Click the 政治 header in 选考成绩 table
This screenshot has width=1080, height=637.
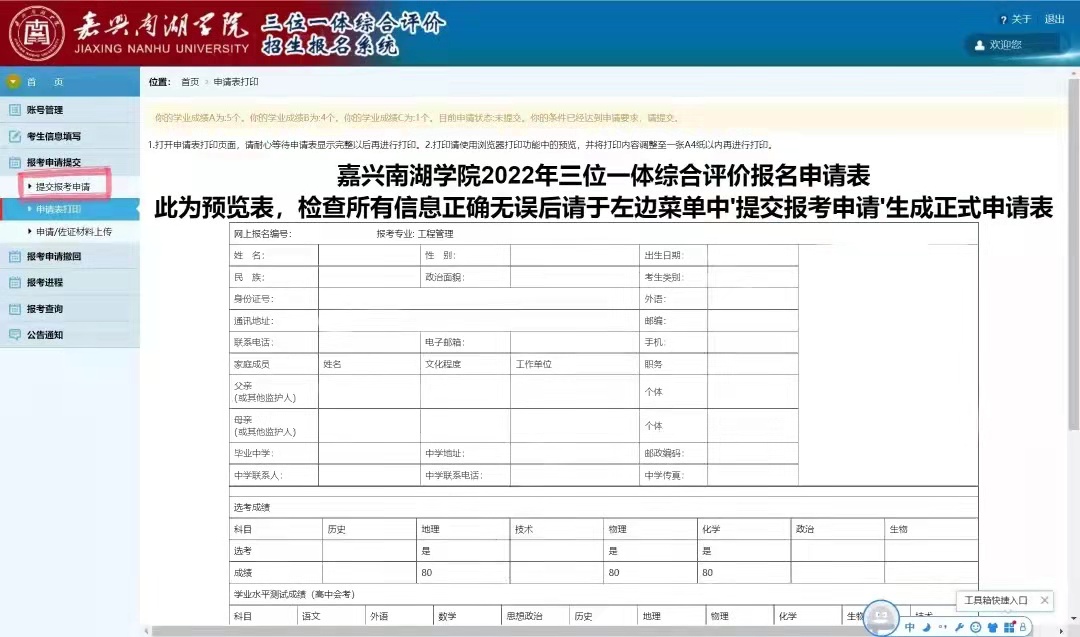[838, 530]
